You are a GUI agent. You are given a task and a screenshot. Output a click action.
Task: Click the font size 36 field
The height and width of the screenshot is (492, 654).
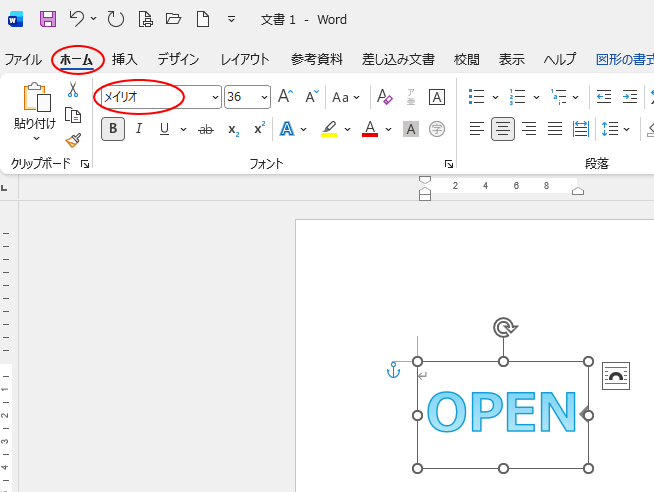[x=241, y=97]
